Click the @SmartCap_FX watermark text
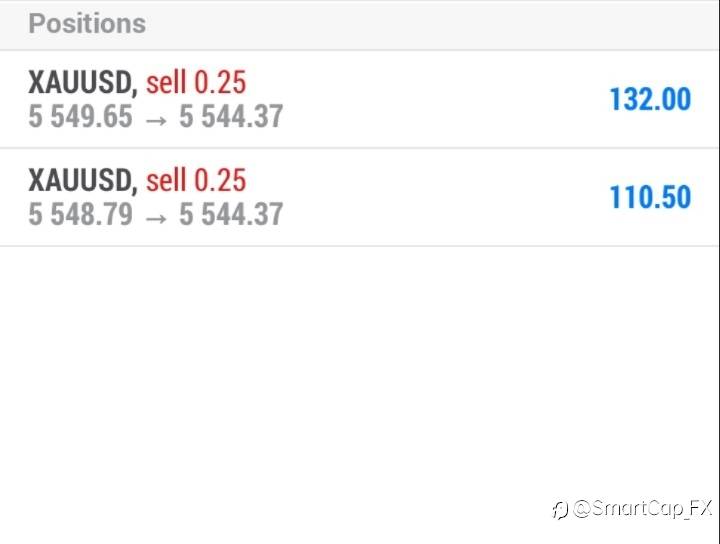The width and height of the screenshot is (720, 544). (x=643, y=509)
